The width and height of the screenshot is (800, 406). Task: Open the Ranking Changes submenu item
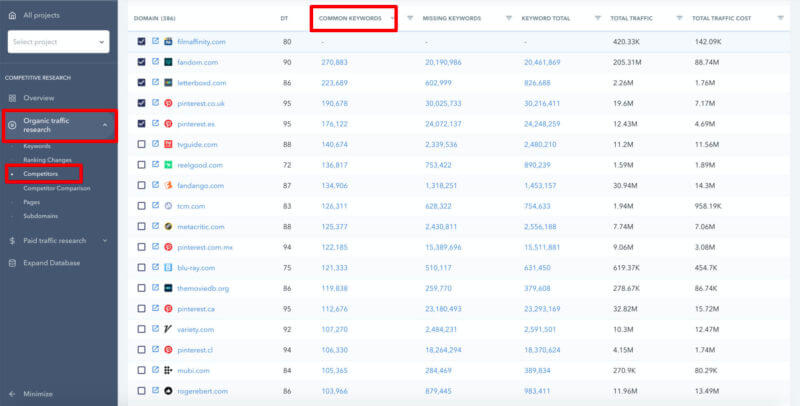pos(47,160)
